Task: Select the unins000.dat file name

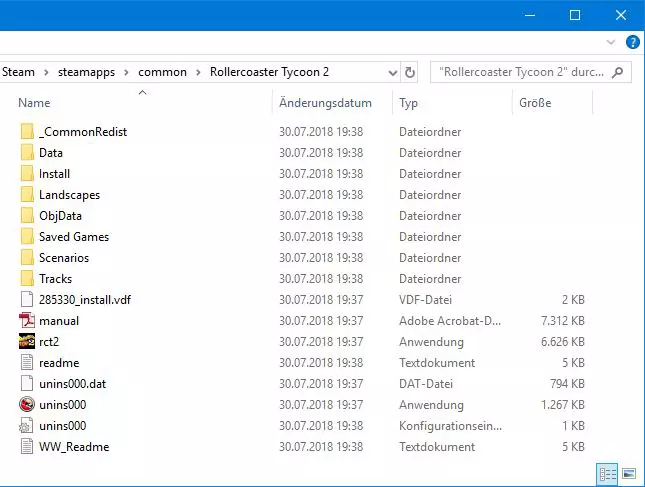Action: coord(72,383)
